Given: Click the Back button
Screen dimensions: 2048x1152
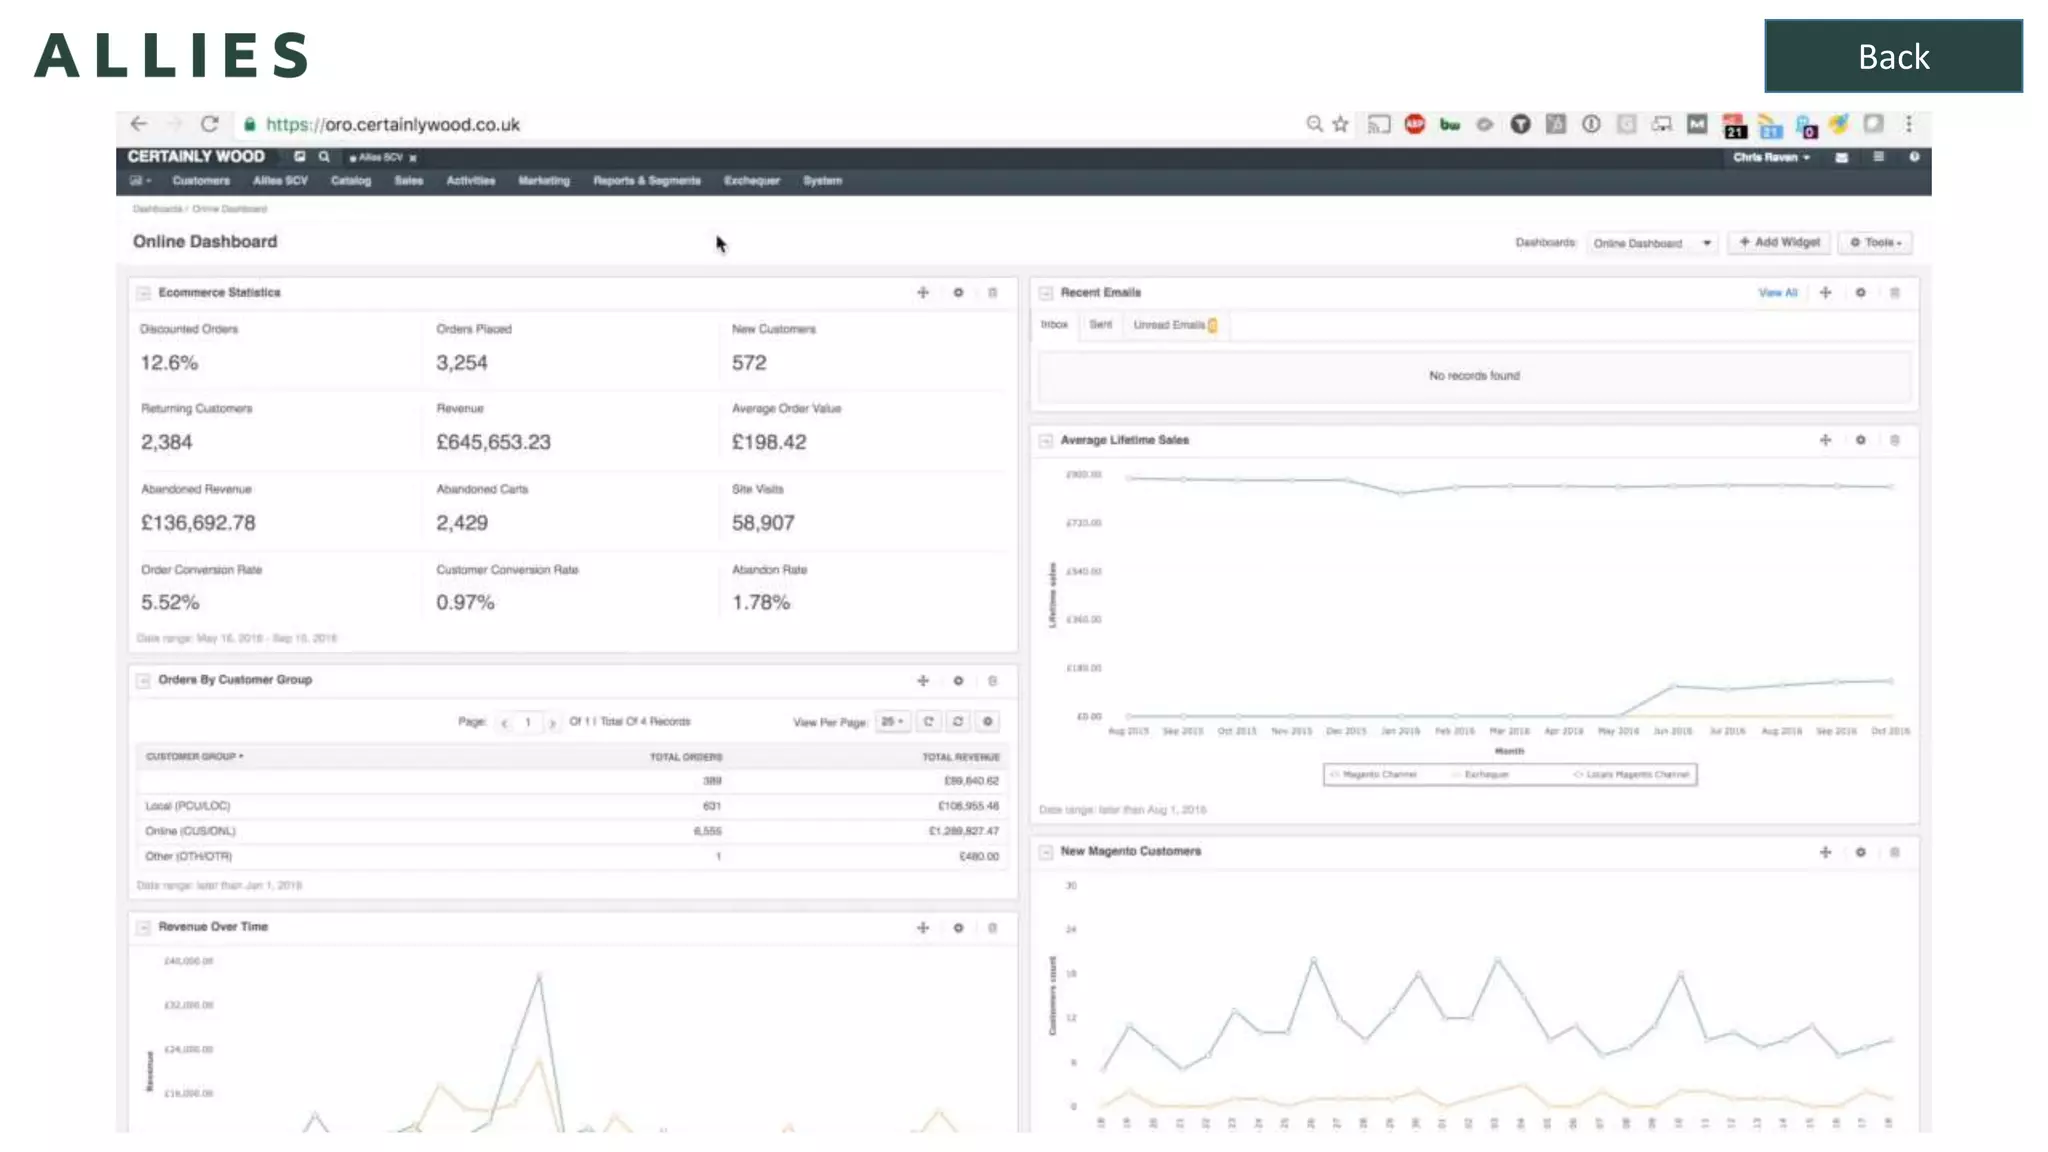Looking at the screenshot, I should pos(1892,56).
